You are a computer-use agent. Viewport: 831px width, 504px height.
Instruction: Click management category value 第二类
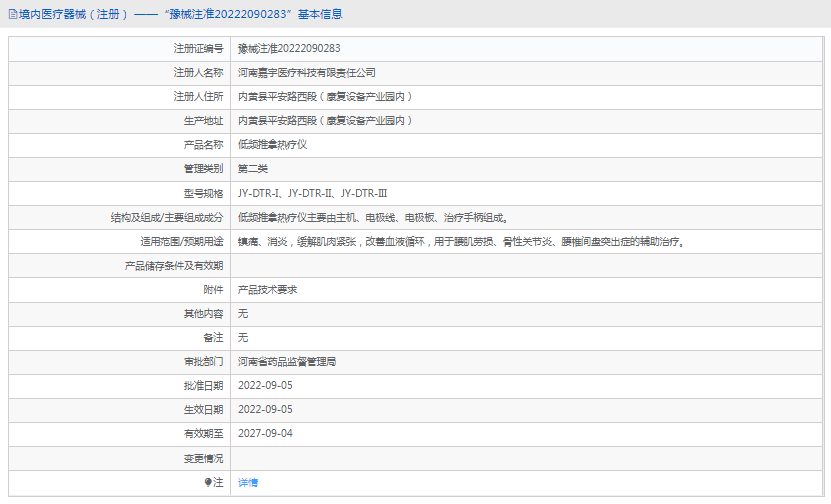click(253, 169)
